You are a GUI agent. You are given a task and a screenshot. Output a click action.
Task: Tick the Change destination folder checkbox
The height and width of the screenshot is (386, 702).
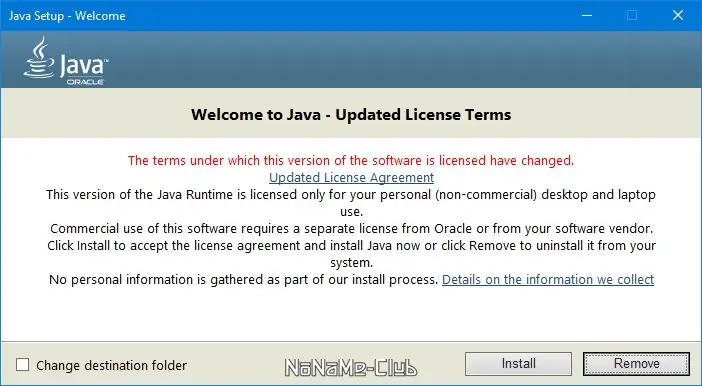click(x=22, y=365)
